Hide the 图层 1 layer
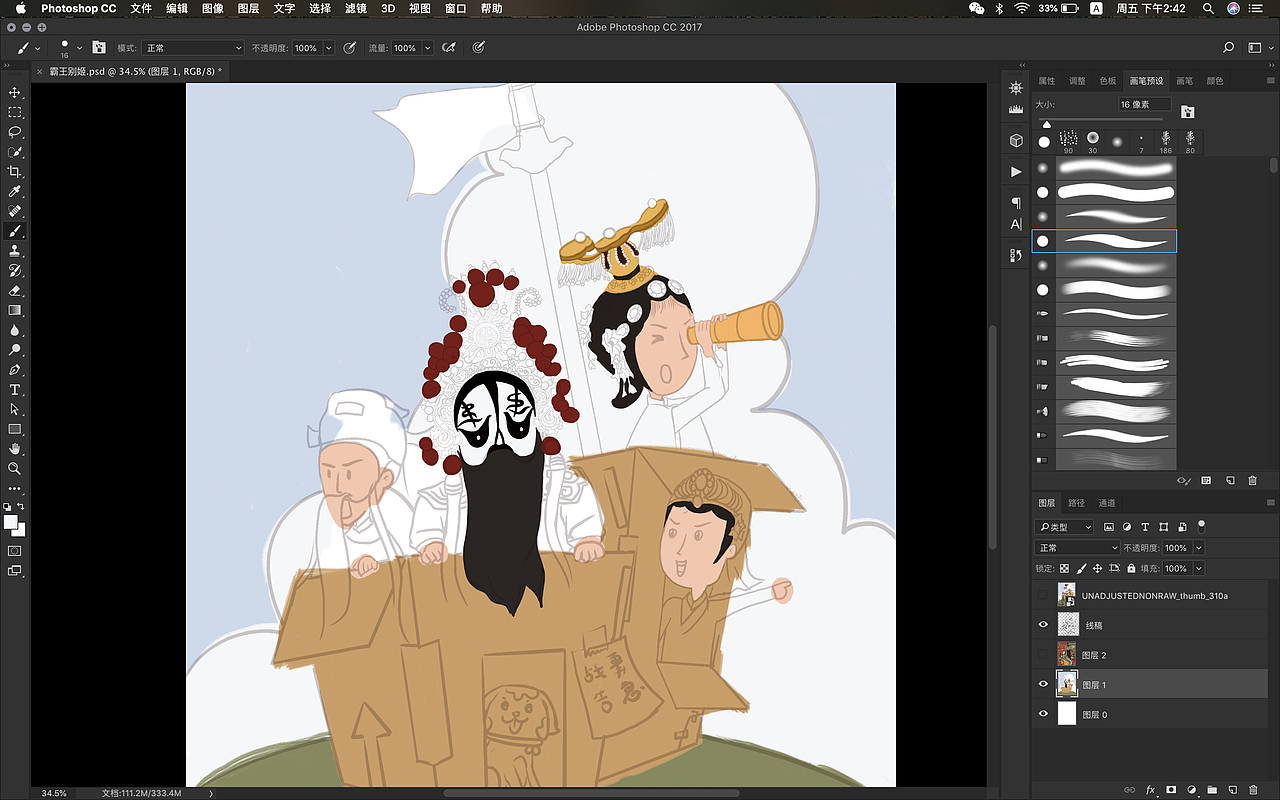Image resolution: width=1280 pixels, height=800 pixels. point(1043,685)
